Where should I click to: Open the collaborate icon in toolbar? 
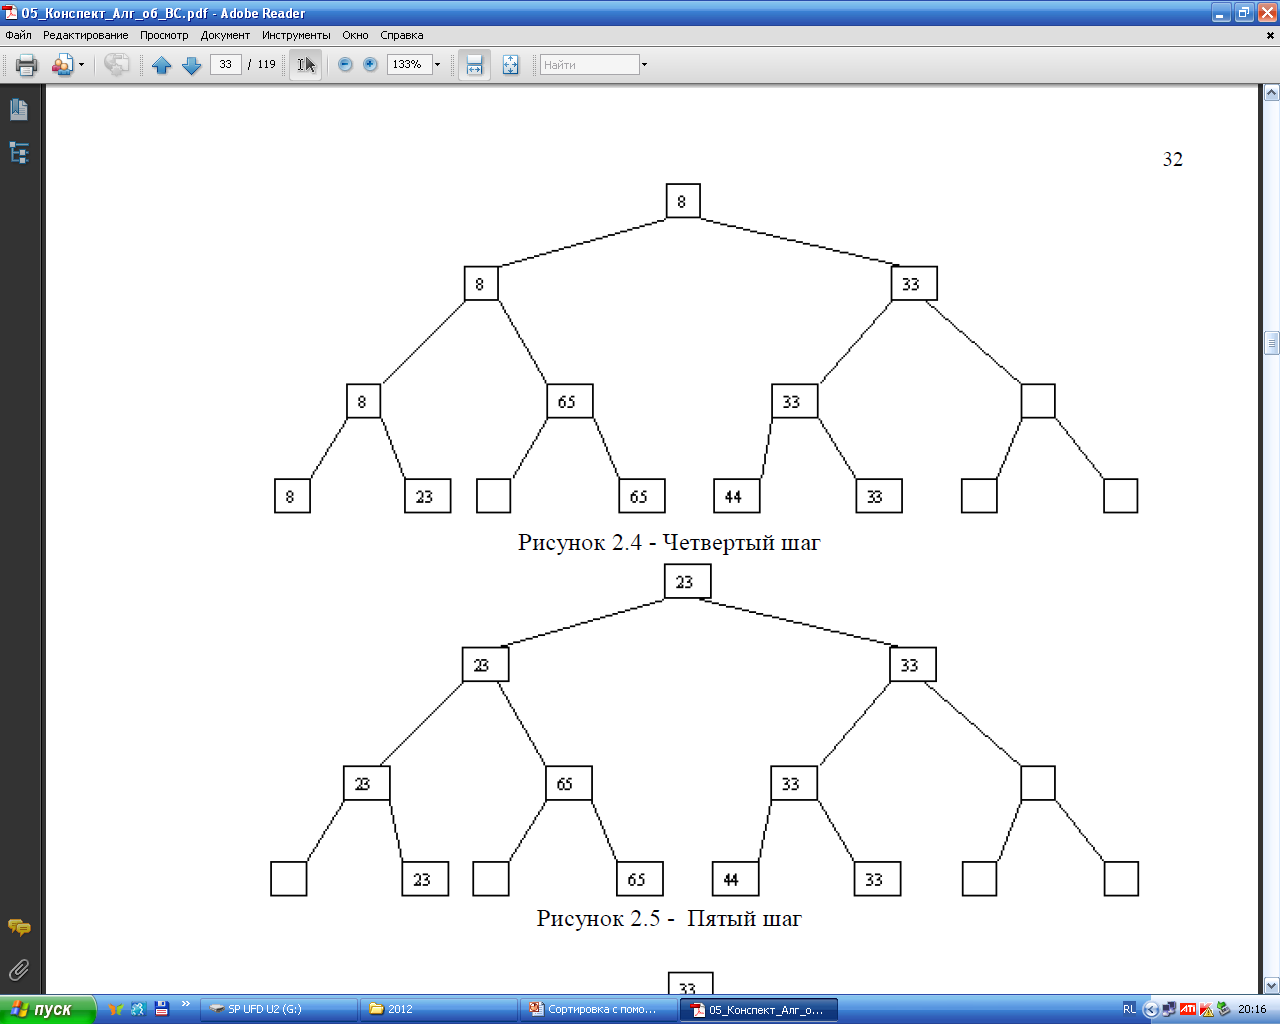[62, 65]
